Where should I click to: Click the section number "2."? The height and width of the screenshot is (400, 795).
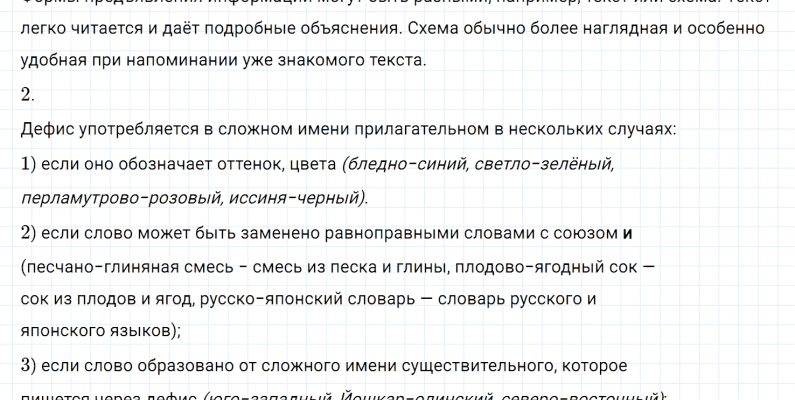(x=27, y=95)
